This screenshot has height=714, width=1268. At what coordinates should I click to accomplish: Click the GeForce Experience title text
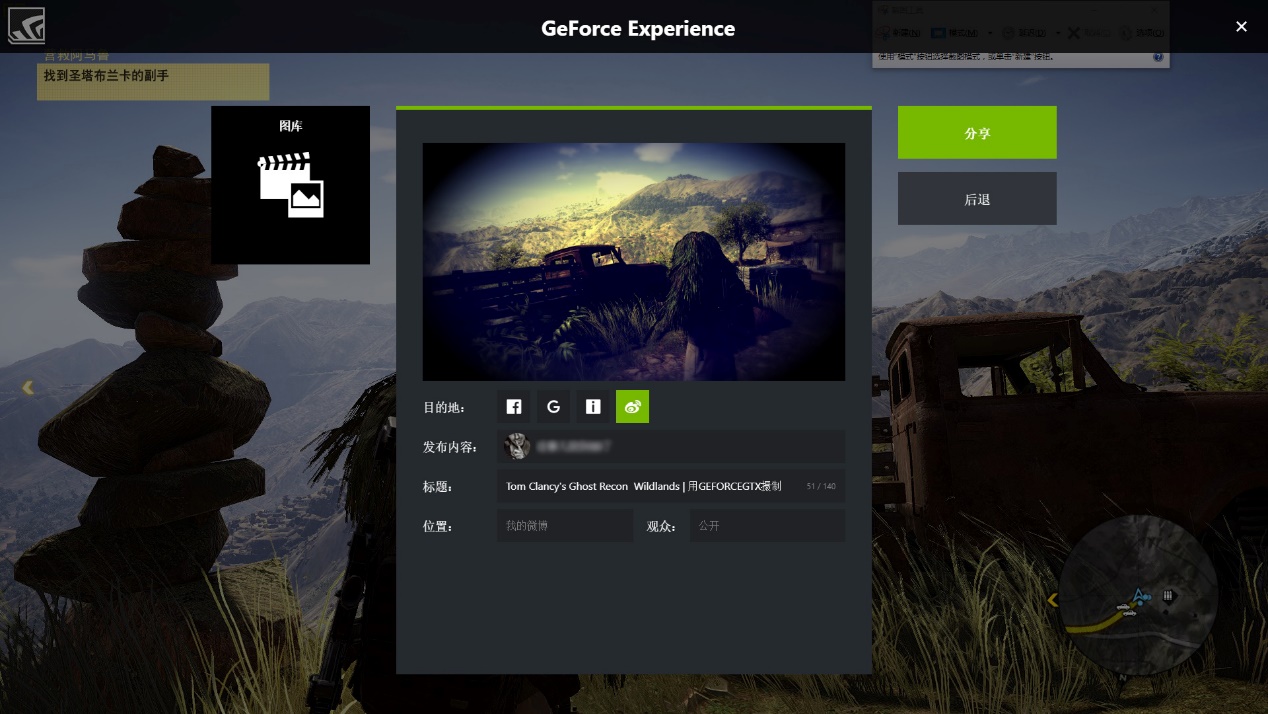638,28
